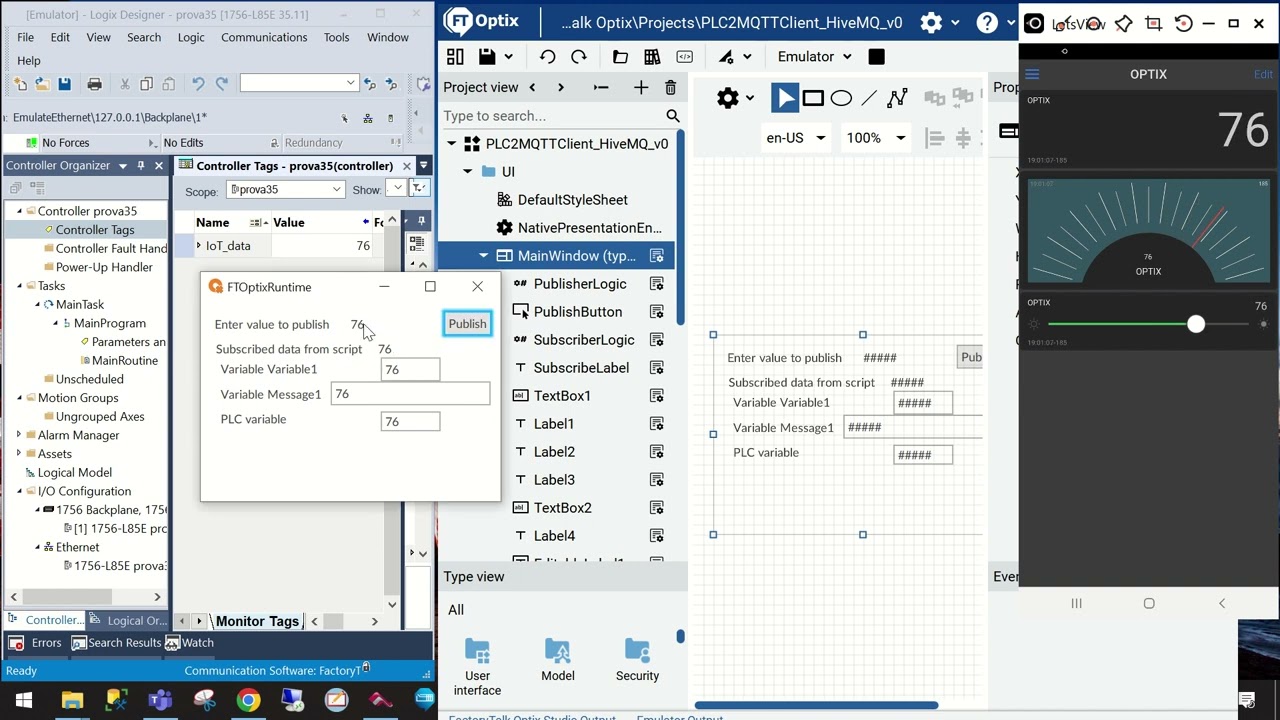Click the hamburger menu in OPTIX phone app
This screenshot has height=720, width=1280.
point(1032,74)
